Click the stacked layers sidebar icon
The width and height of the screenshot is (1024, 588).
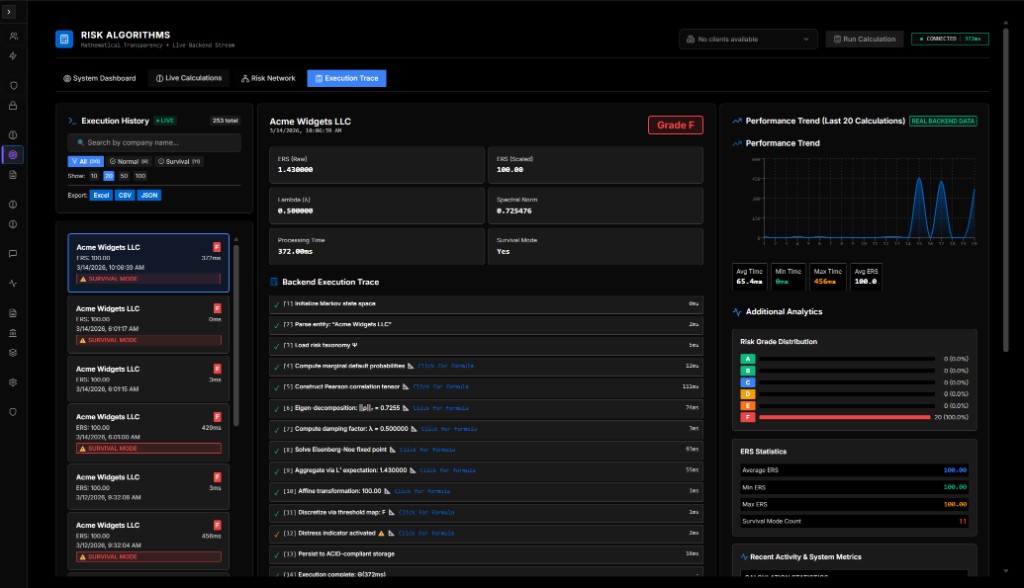point(13,352)
